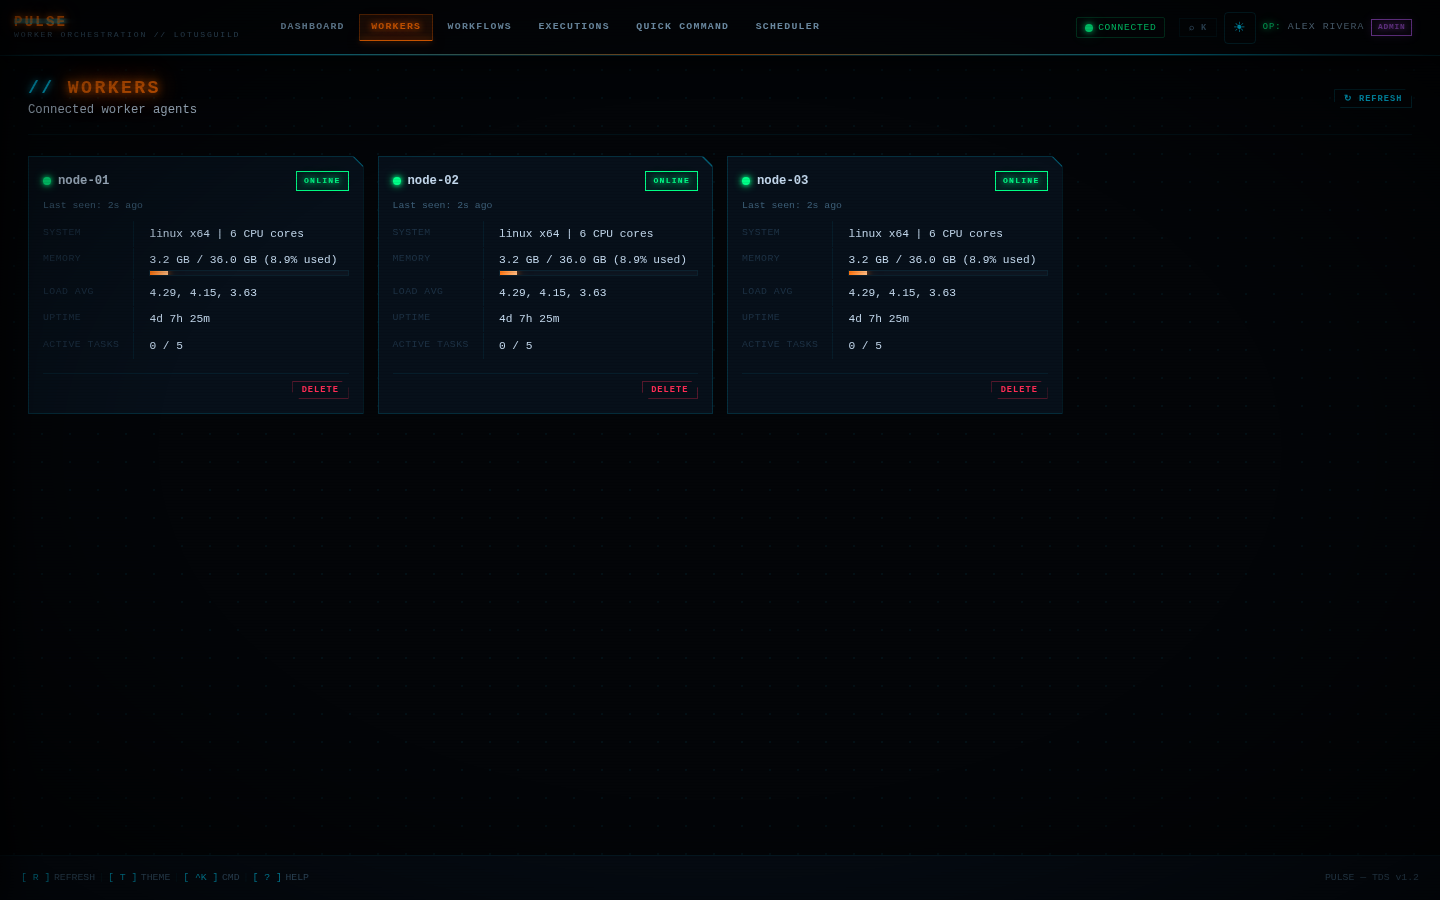This screenshot has height=900, width=1440.
Task: Click node-01's "Last seen: 2s ago" text
Action: coord(93,206)
